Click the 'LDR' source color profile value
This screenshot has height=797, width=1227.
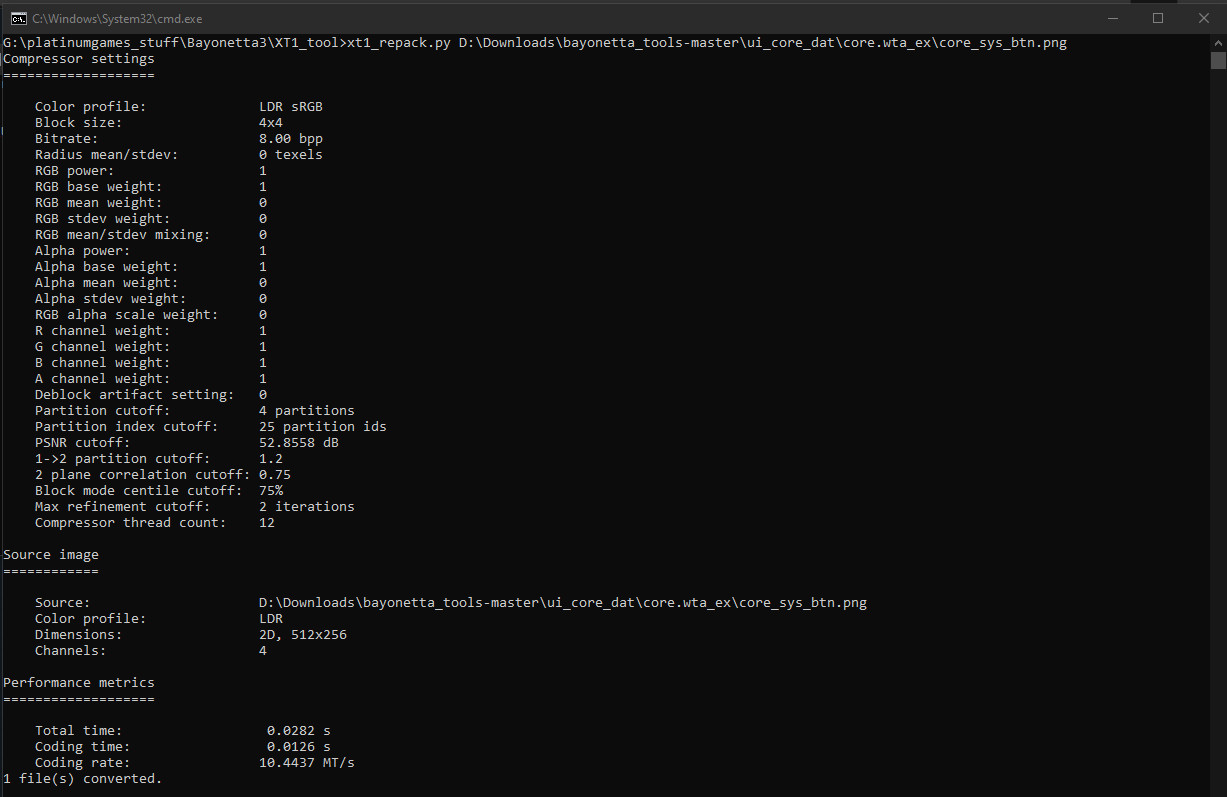pyautogui.click(x=271, y=619)
